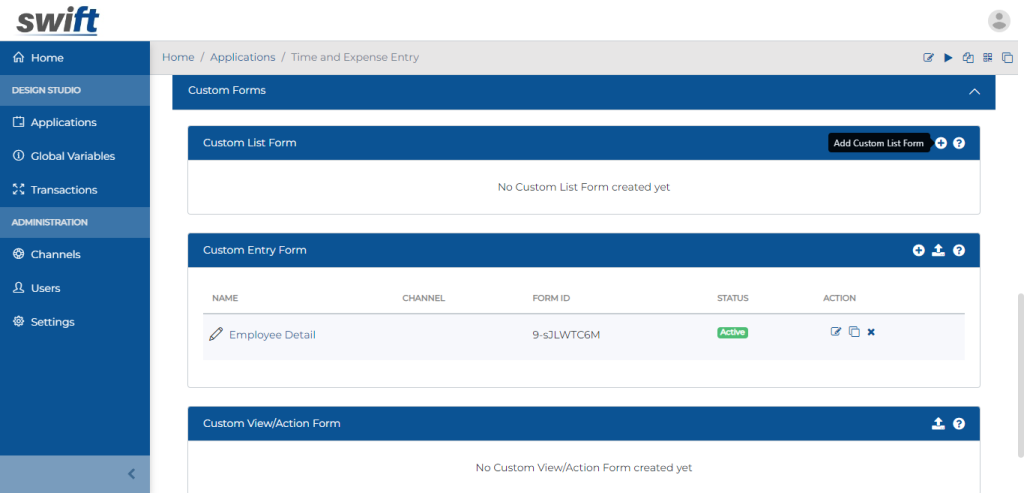Open Channels under Administration

(x=55, y=254)
